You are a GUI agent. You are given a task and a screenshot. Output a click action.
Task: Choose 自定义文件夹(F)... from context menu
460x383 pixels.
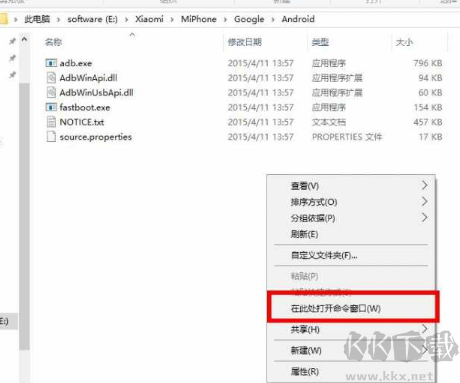point(351,255)
